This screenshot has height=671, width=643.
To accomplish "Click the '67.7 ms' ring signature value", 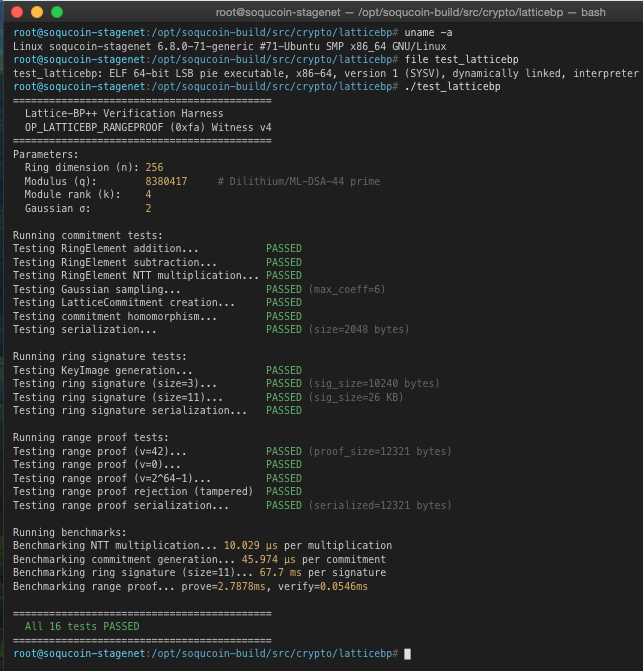I will click(x=280, y=572).
